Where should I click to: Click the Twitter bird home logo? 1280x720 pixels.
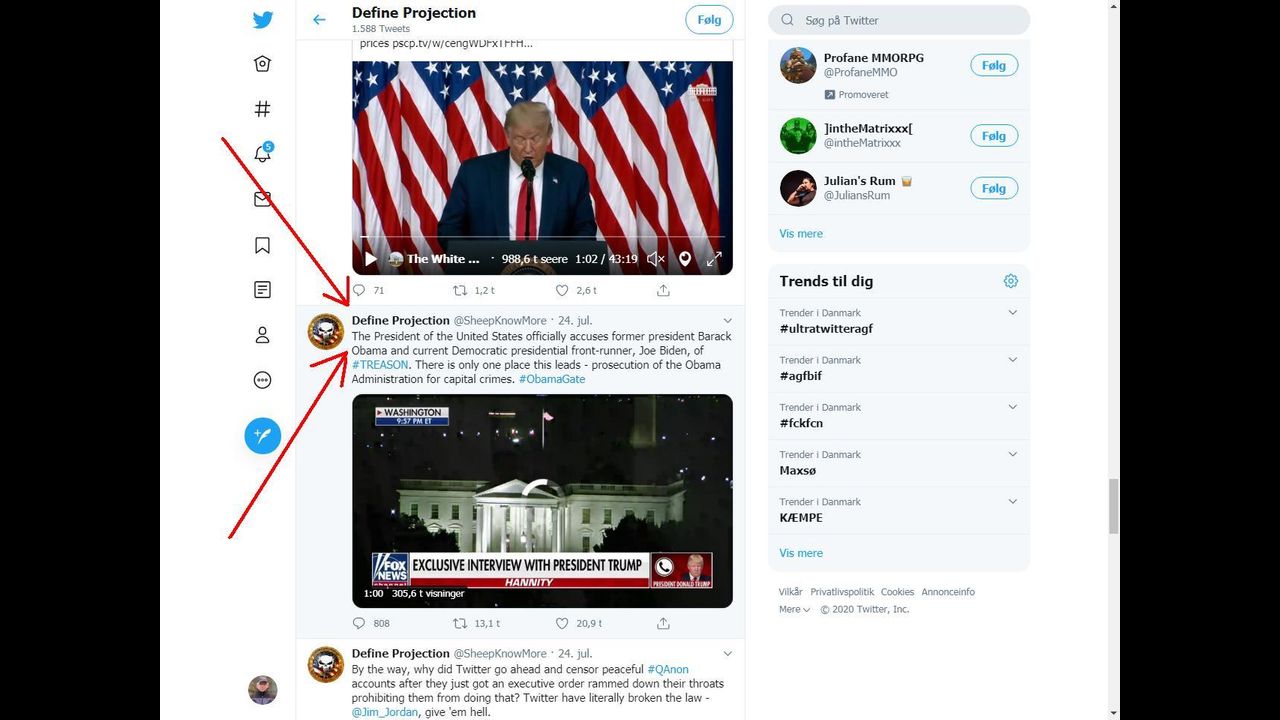[262, 20]
